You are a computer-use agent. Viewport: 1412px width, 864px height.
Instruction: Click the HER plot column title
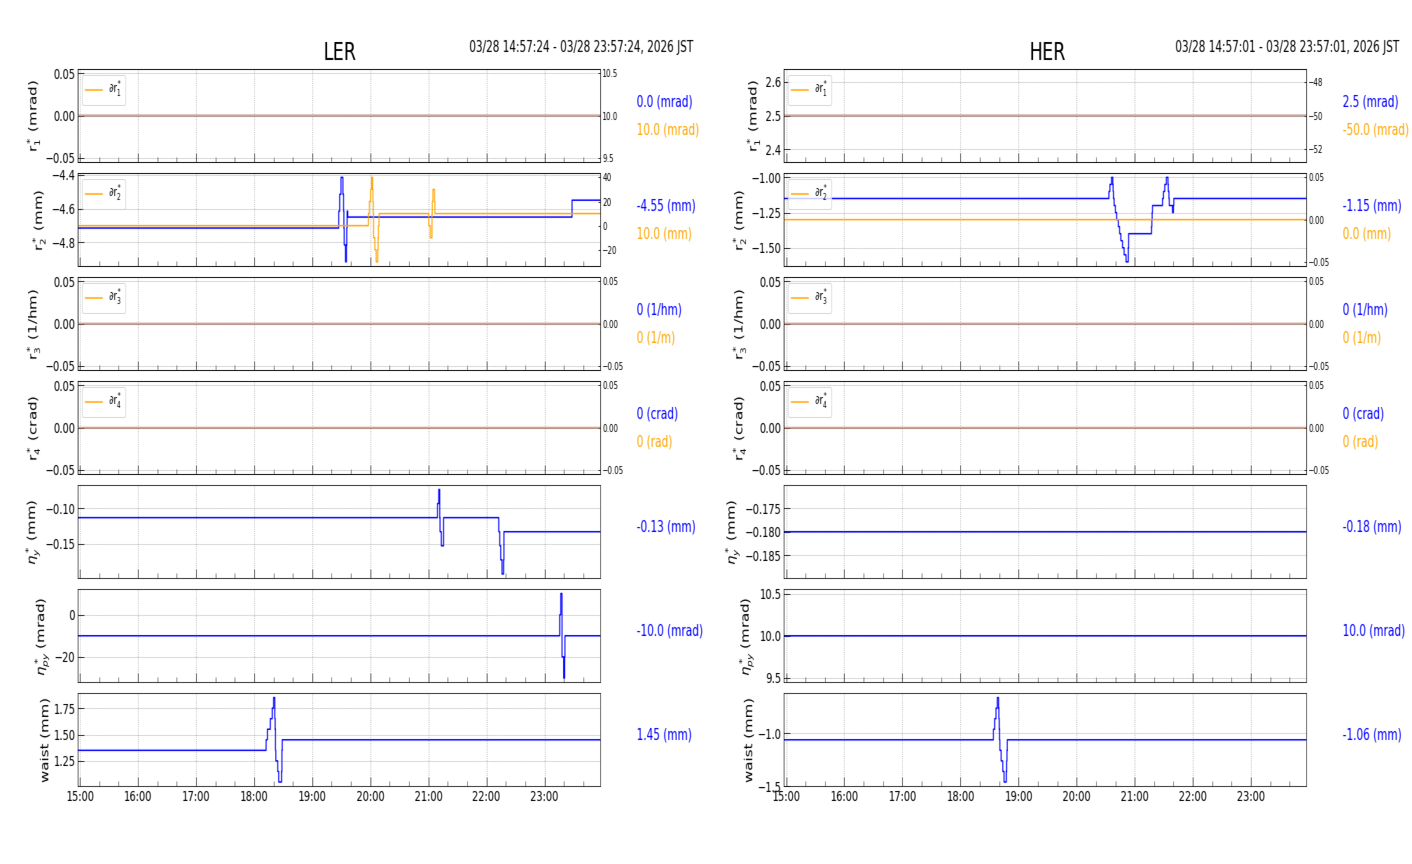point(1047,52)
